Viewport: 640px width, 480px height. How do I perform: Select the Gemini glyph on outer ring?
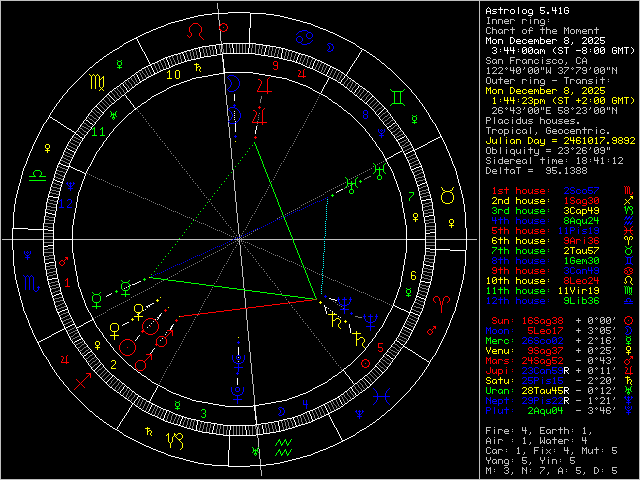[x=398, y=98]
